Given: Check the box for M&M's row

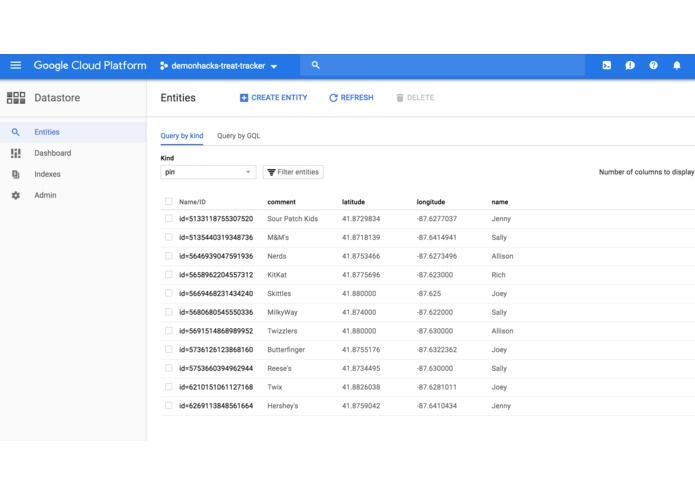Looking at the screenshot, I should pos(168,237).
